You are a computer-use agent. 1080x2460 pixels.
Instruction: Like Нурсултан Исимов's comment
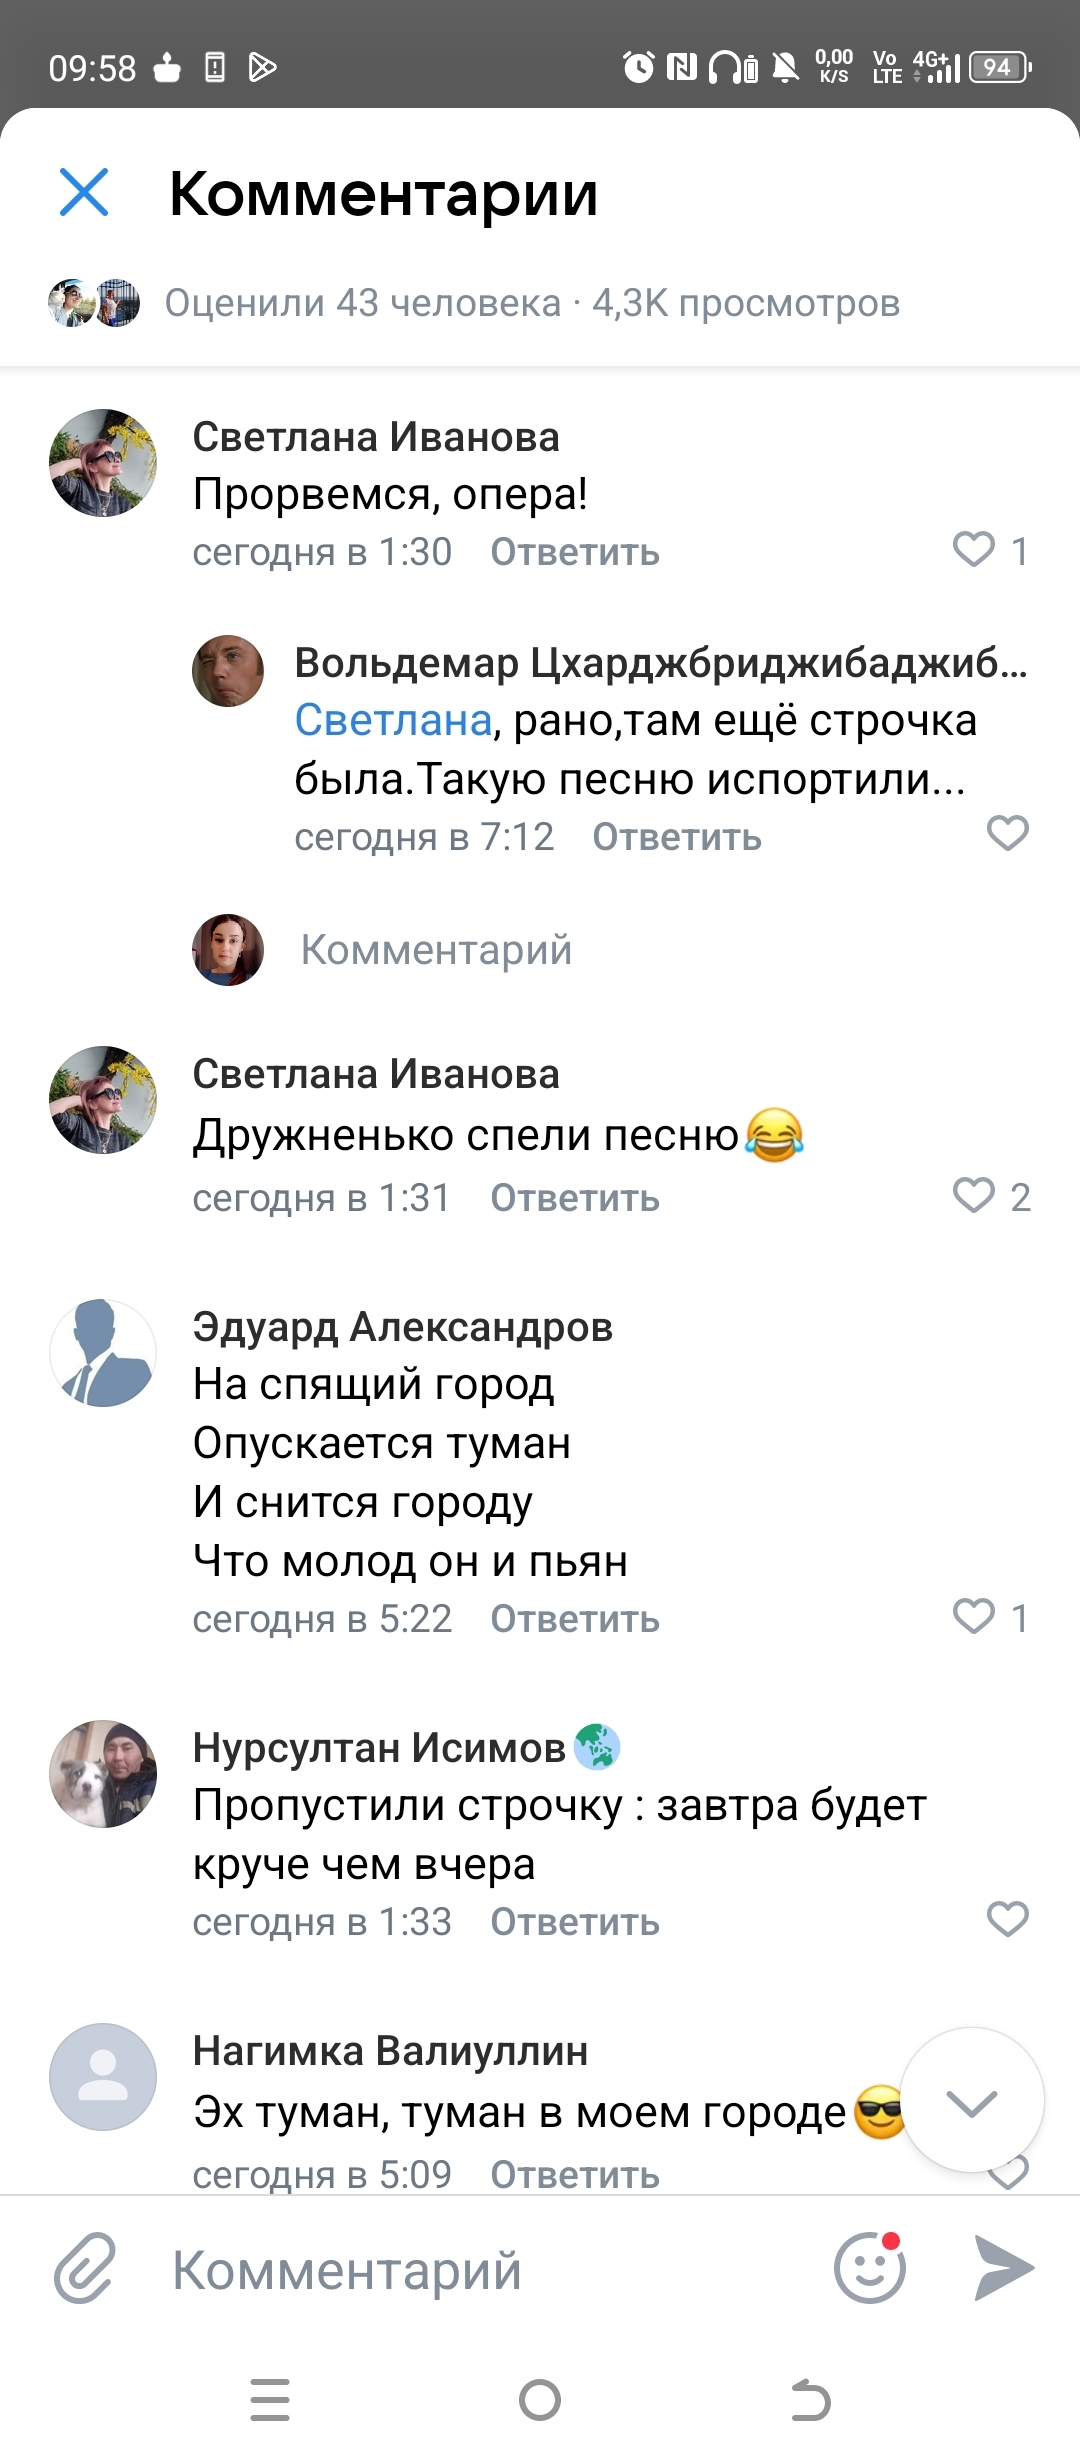pyautogui.click(x=1007, y=1920)
